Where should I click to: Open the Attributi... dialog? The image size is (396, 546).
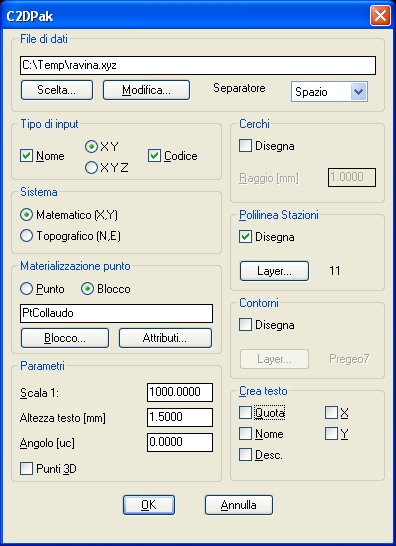coord(165,338)
